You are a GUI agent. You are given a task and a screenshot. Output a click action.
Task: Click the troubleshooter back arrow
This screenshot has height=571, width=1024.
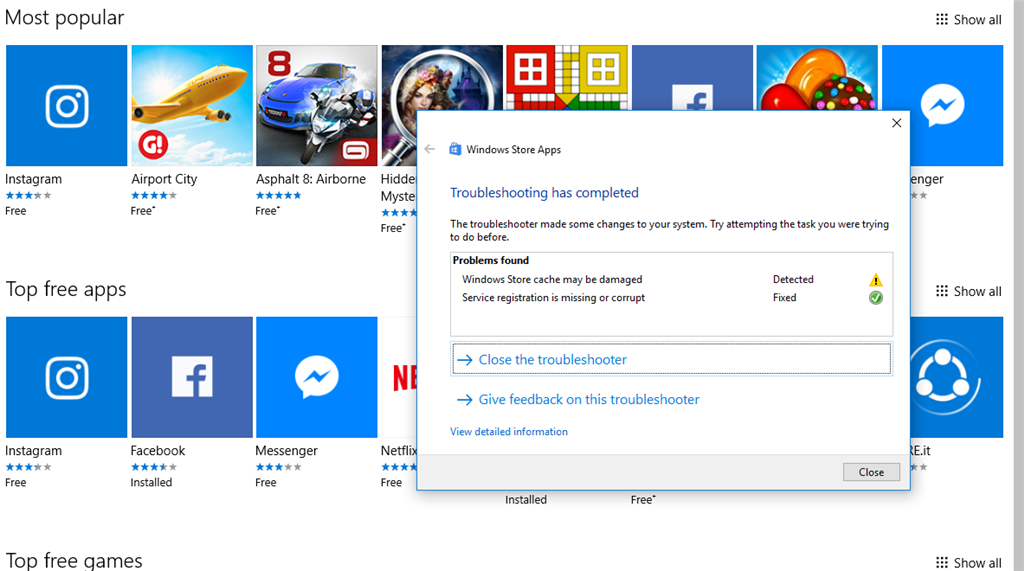(x=429, y=149)
